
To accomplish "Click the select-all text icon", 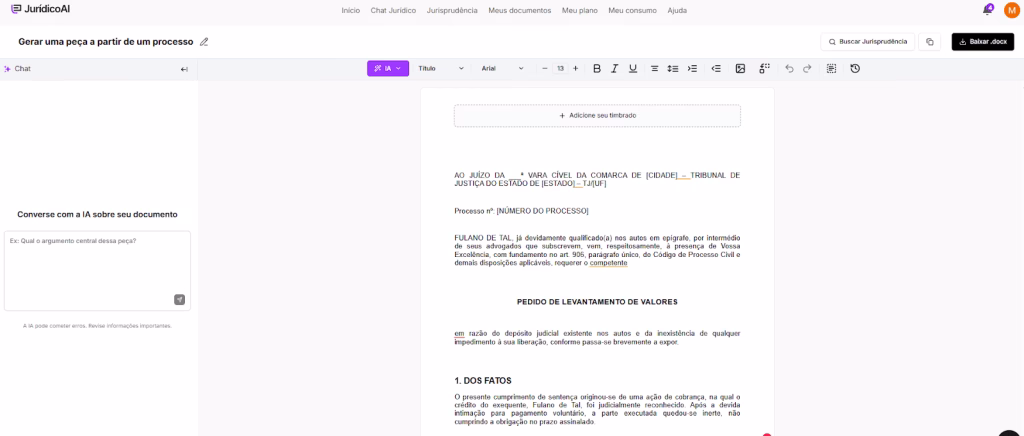I will tap(831, 68).
